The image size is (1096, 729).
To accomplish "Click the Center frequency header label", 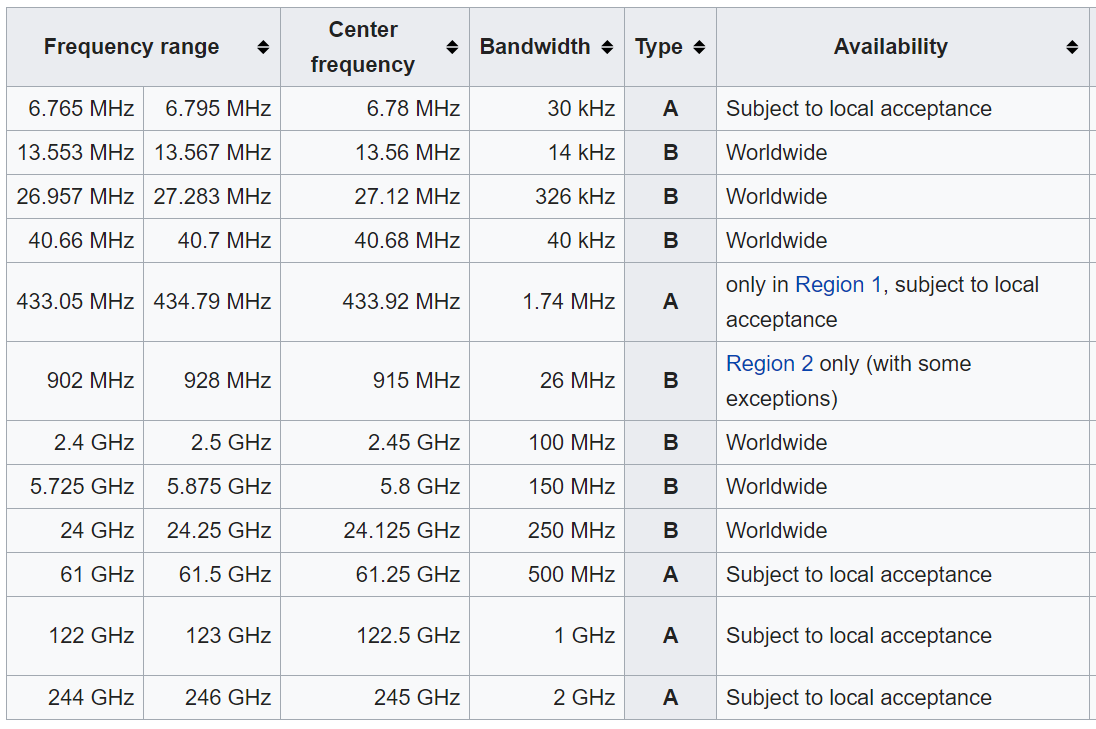I will [362, 47].
